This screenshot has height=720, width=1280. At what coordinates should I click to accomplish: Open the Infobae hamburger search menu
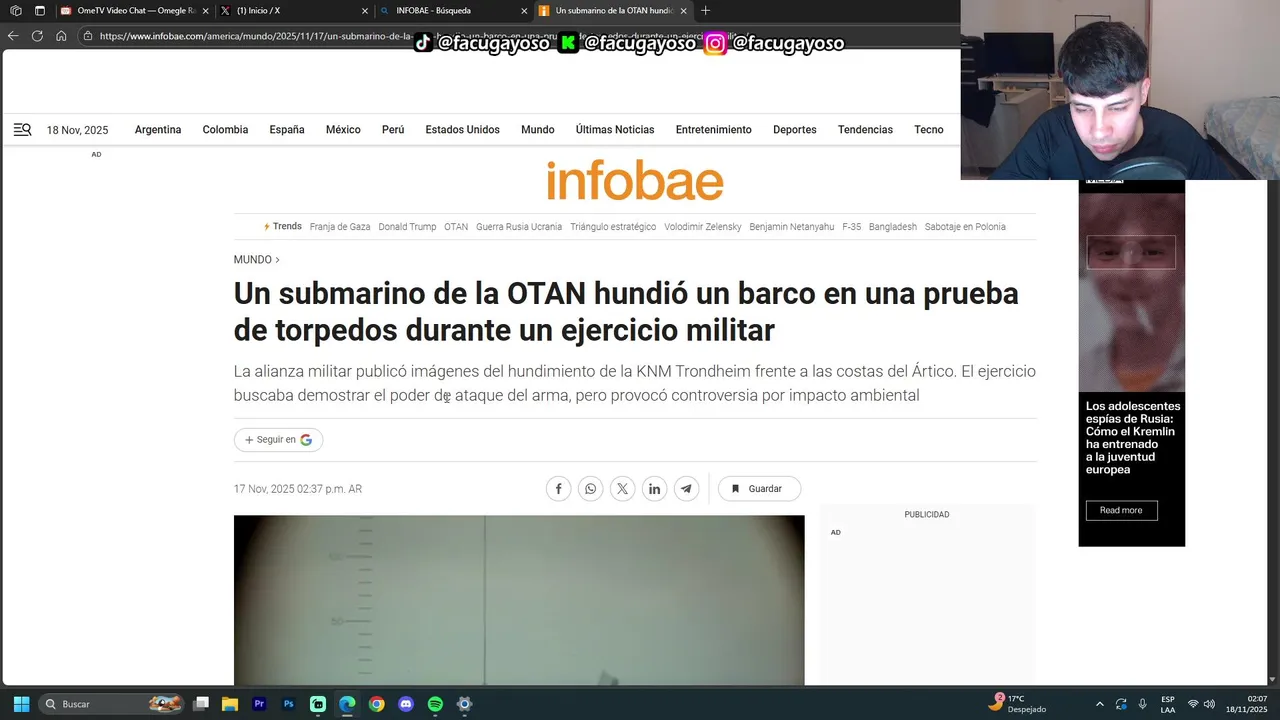22,129
